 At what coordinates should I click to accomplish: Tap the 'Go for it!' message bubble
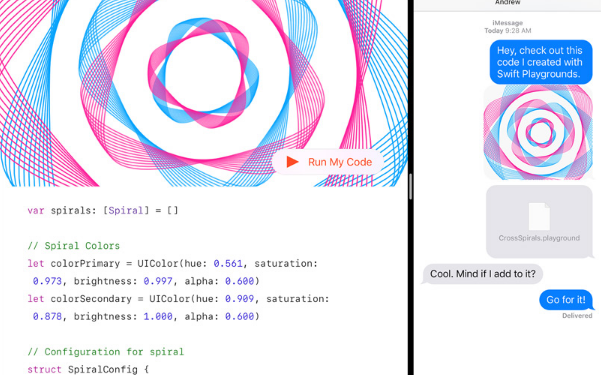[x=566, y=300]
